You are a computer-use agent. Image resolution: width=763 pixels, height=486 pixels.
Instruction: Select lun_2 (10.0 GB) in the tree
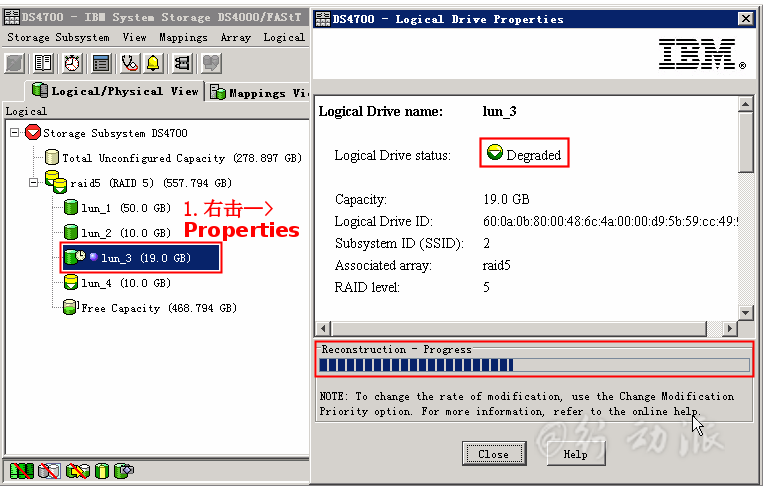(x=126, y=233)
